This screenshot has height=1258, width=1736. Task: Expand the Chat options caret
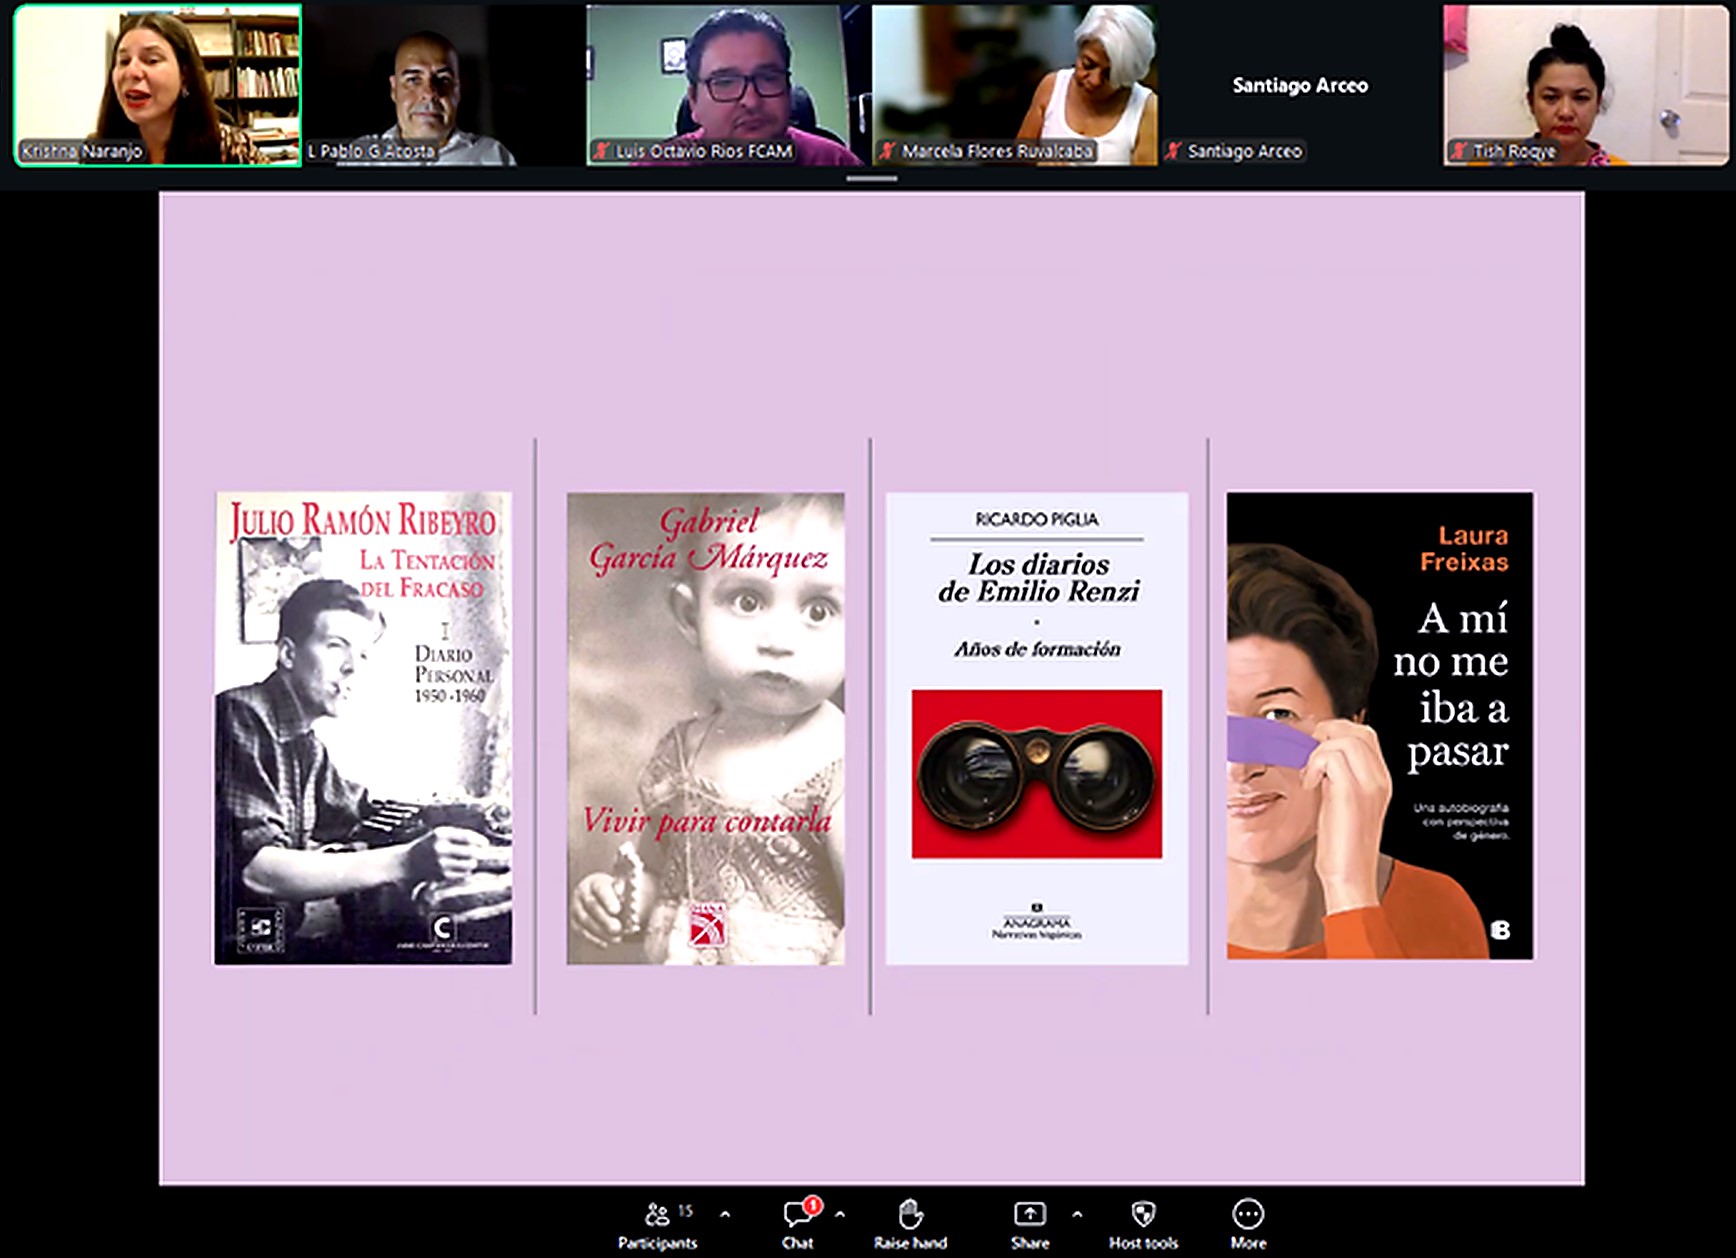[840, 1214]
